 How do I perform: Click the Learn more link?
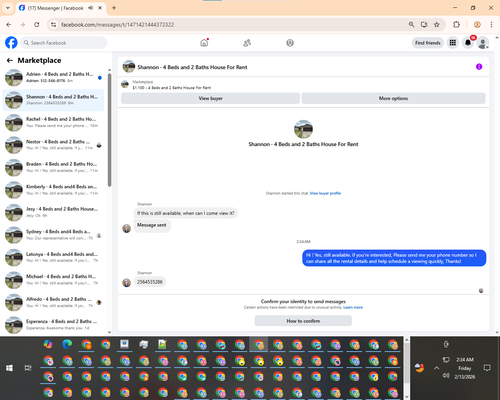(353, 307)
